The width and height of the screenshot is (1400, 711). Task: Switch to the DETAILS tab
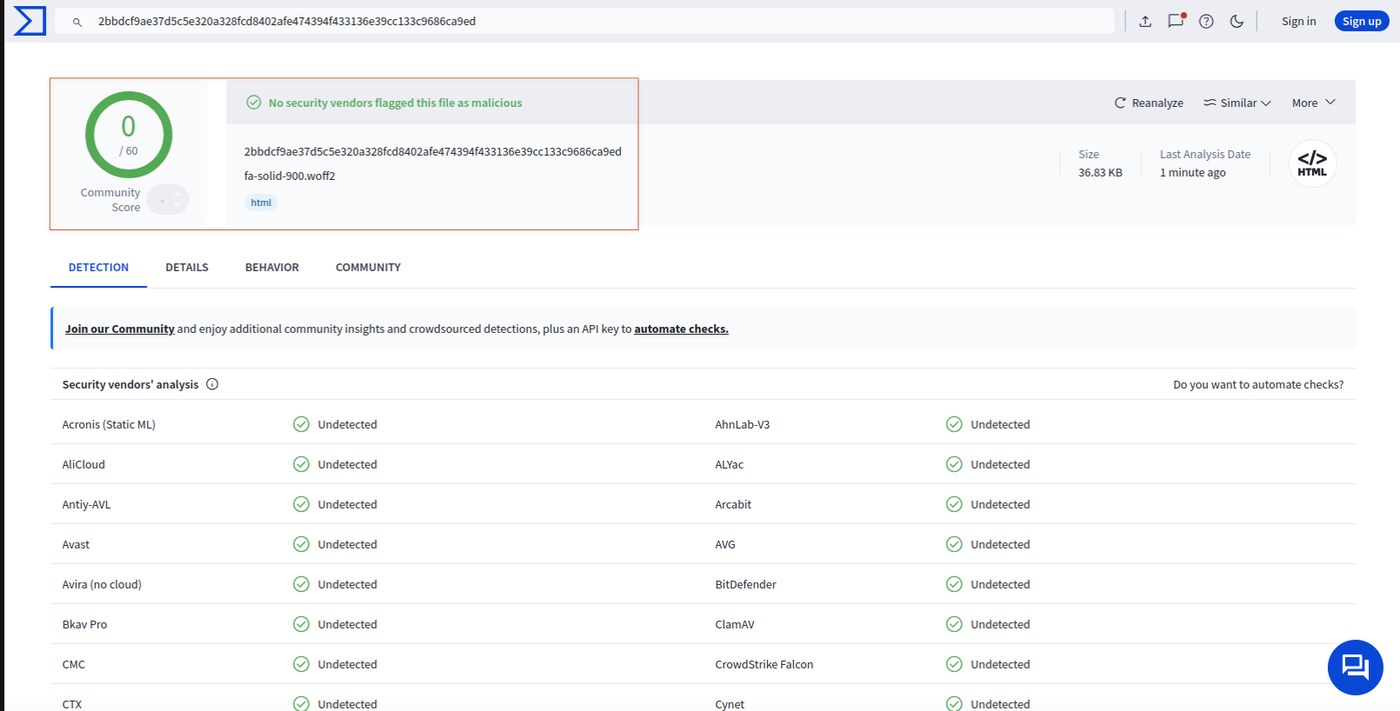pyautogui.click(x=187, y=268)
